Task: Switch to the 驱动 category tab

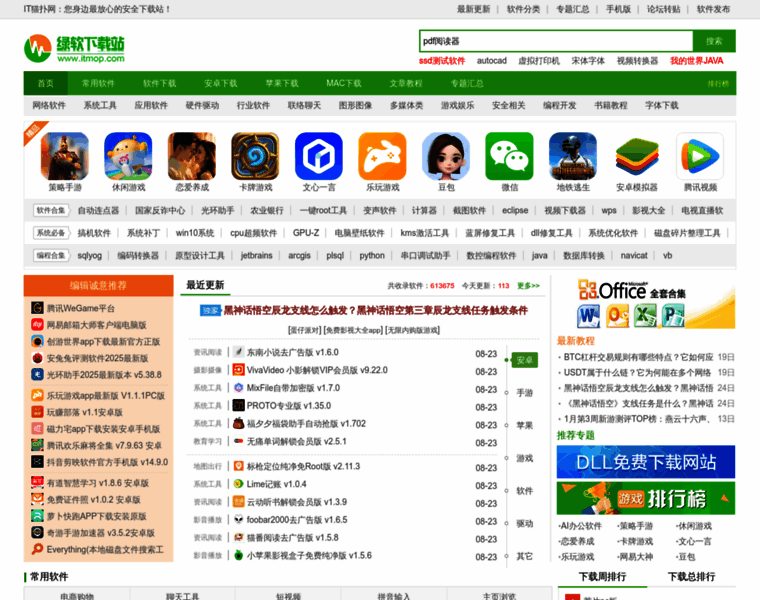Action: [524, 523]
